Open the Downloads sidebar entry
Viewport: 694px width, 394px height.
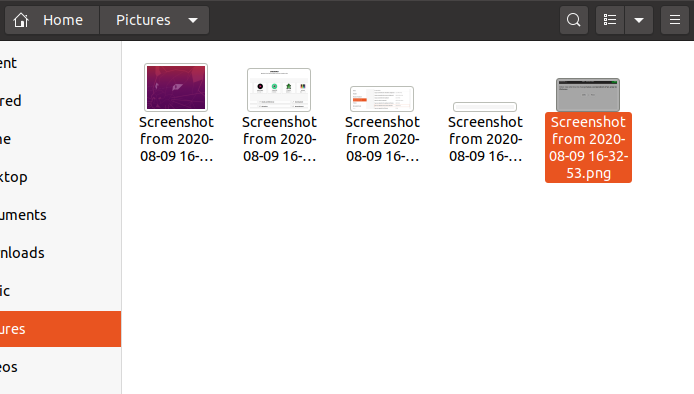pyautogui.click(x=60, y=253)
